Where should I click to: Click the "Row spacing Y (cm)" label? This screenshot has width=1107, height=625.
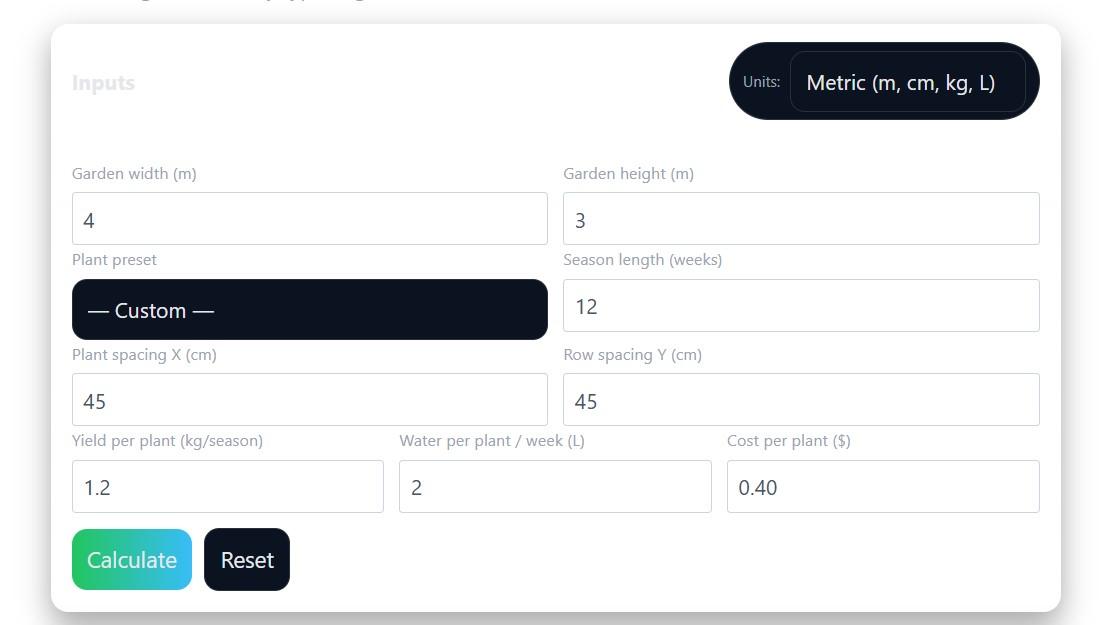coord(632,355)
